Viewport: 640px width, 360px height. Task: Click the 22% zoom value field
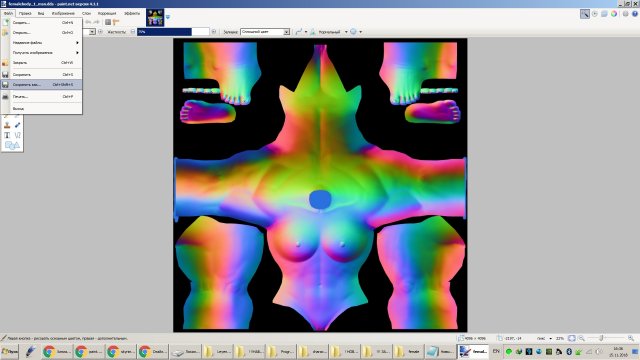pyautogui.click(x=560, y=338)
